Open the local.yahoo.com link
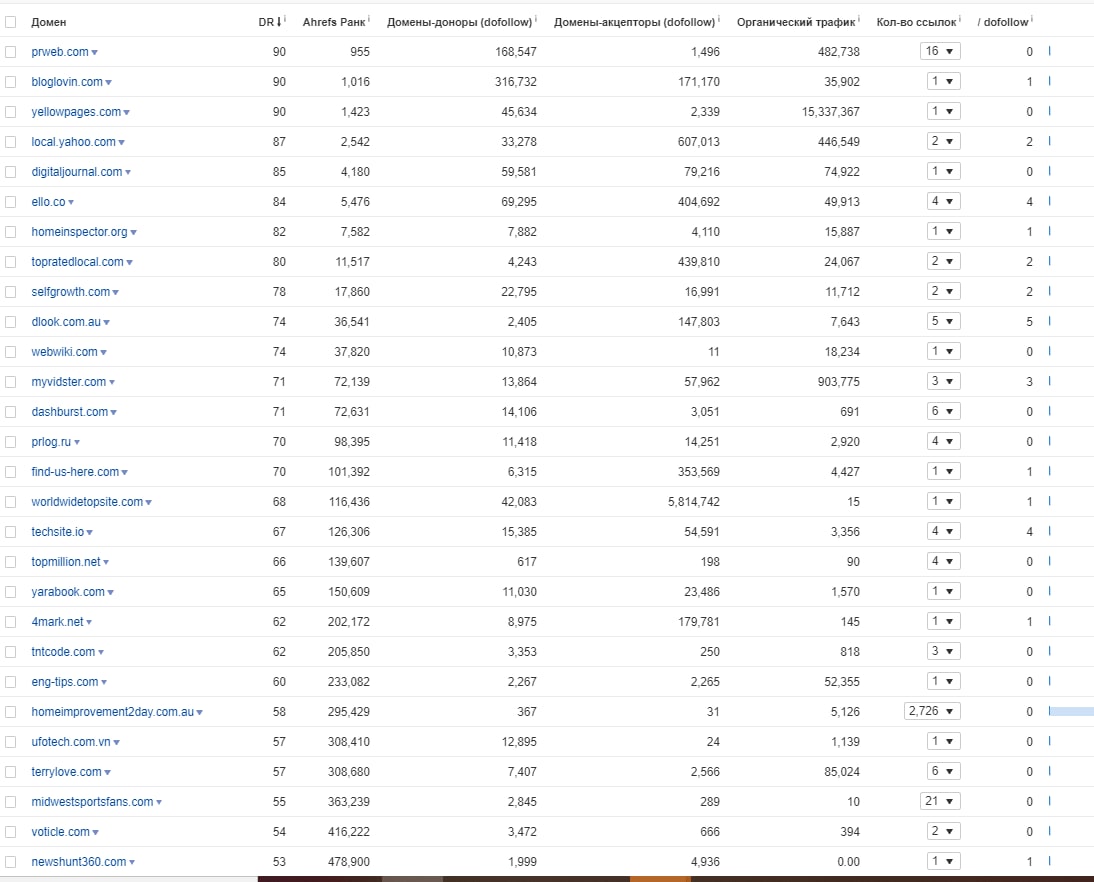This screenshot has height=882, width=1094. [73, 142]
